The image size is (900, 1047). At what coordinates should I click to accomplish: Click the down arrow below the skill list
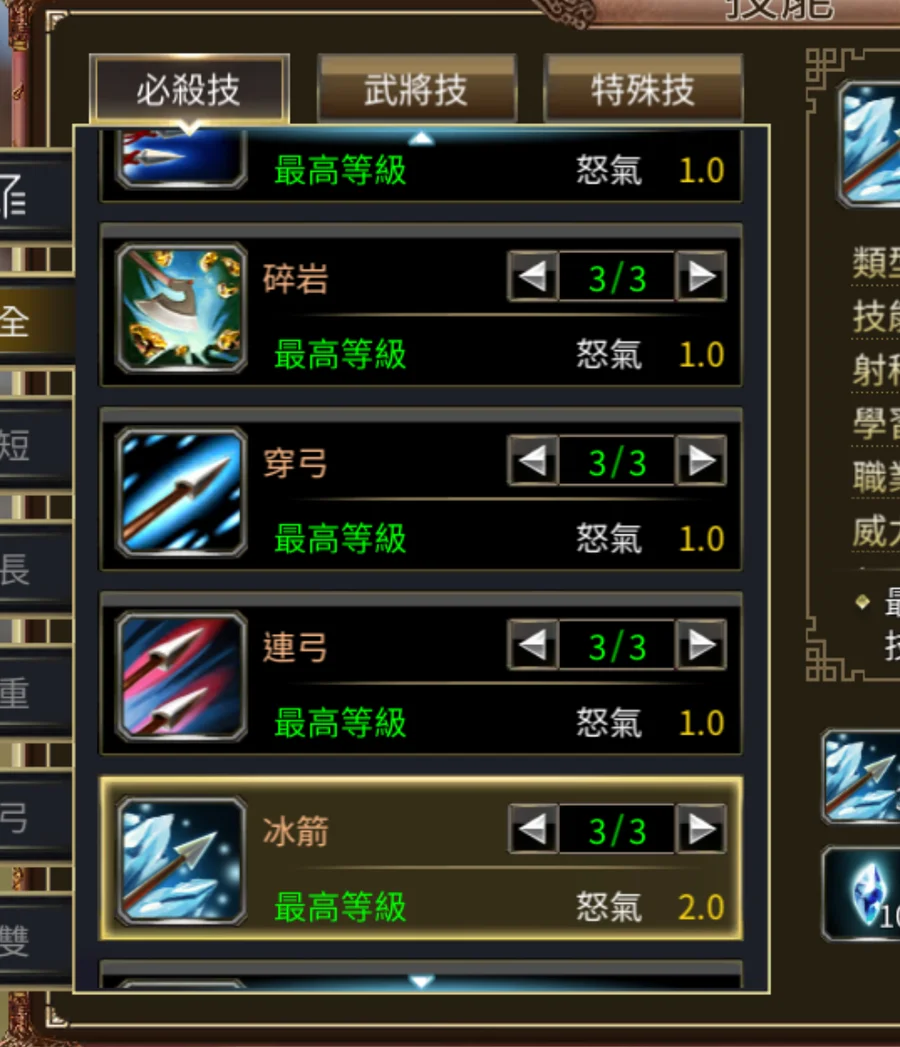421,982
